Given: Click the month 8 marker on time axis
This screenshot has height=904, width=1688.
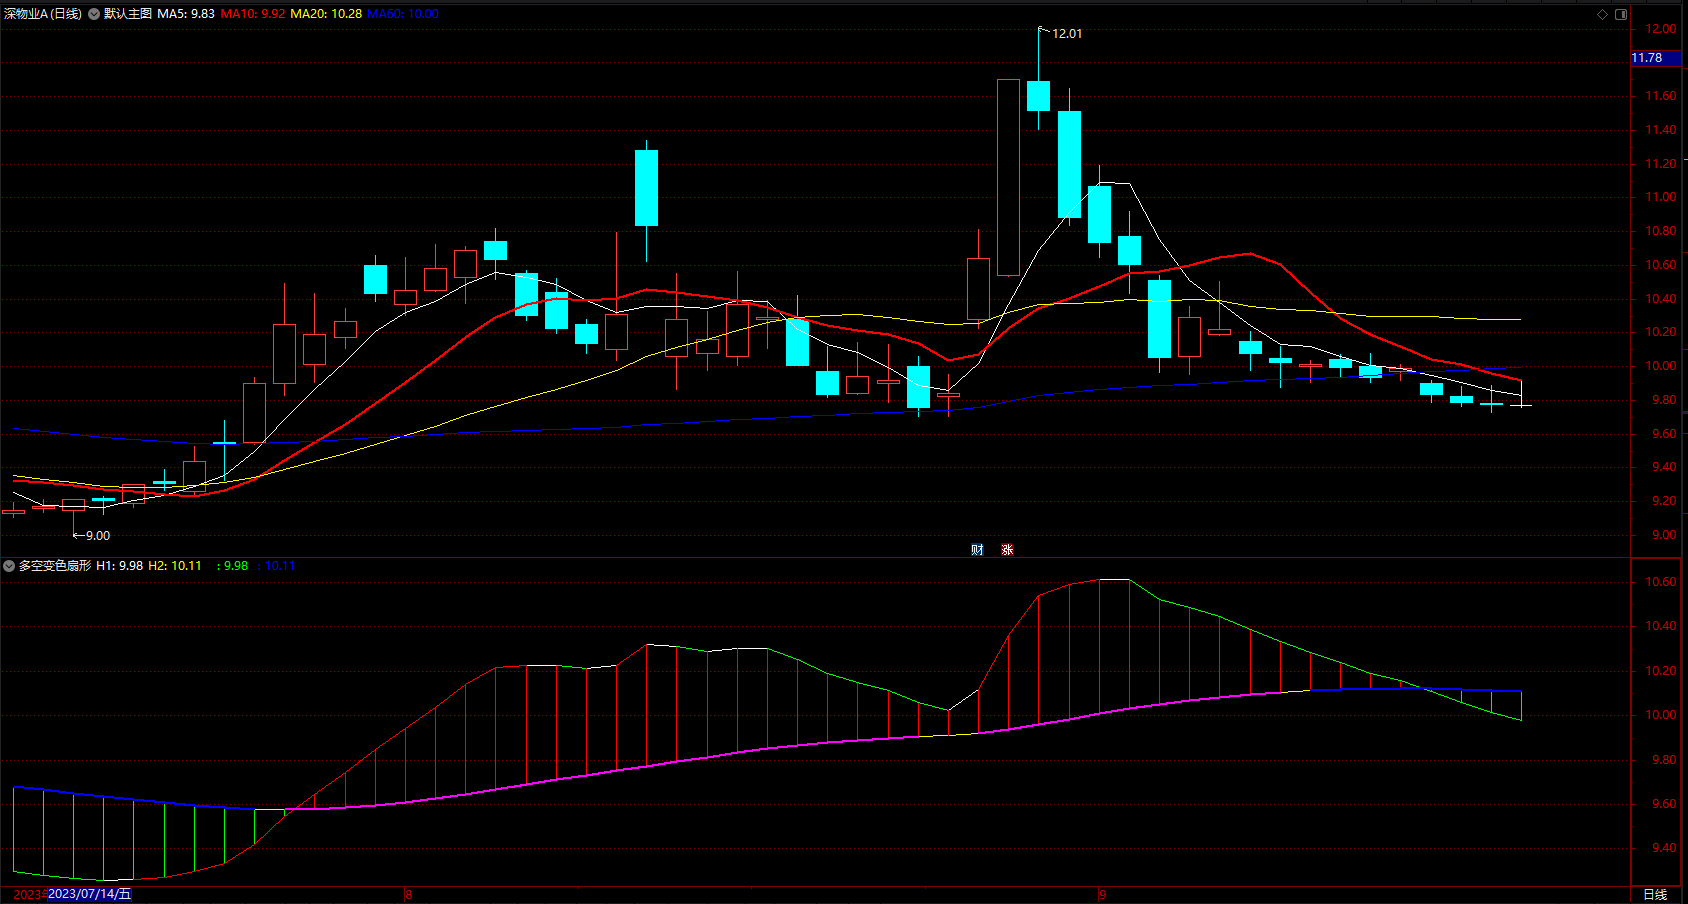Looking at the screenshot, I should pos(408,894).
